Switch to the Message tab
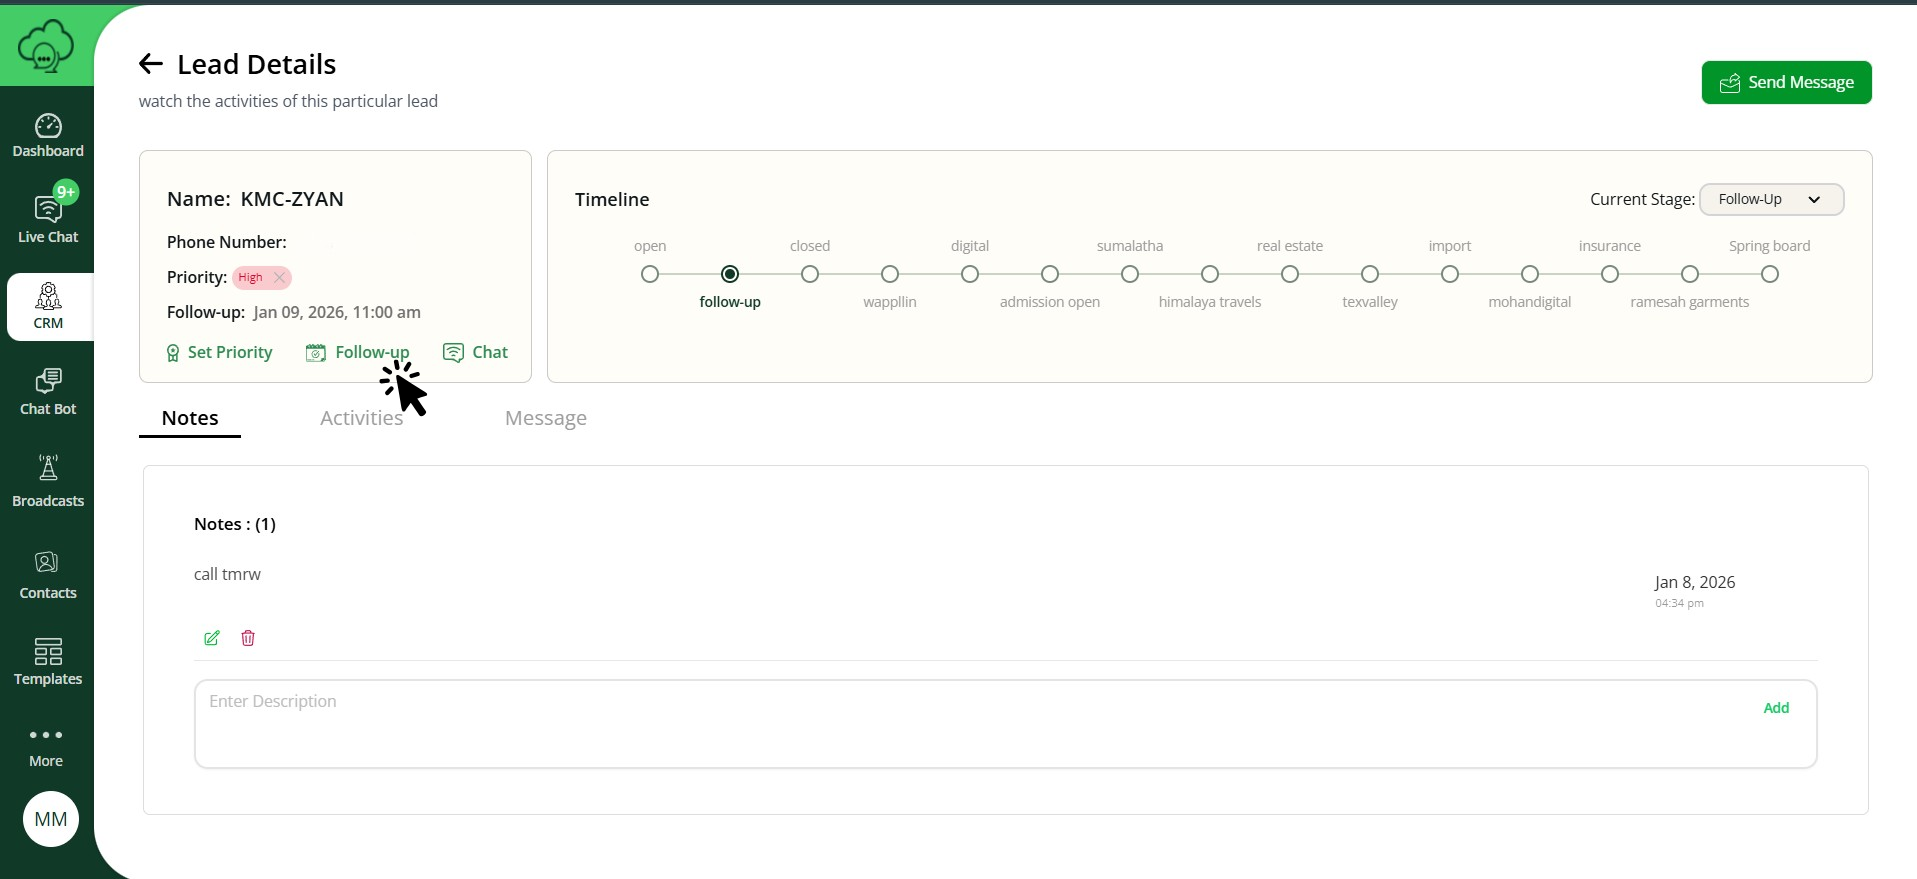 click(x=546, y=418)
